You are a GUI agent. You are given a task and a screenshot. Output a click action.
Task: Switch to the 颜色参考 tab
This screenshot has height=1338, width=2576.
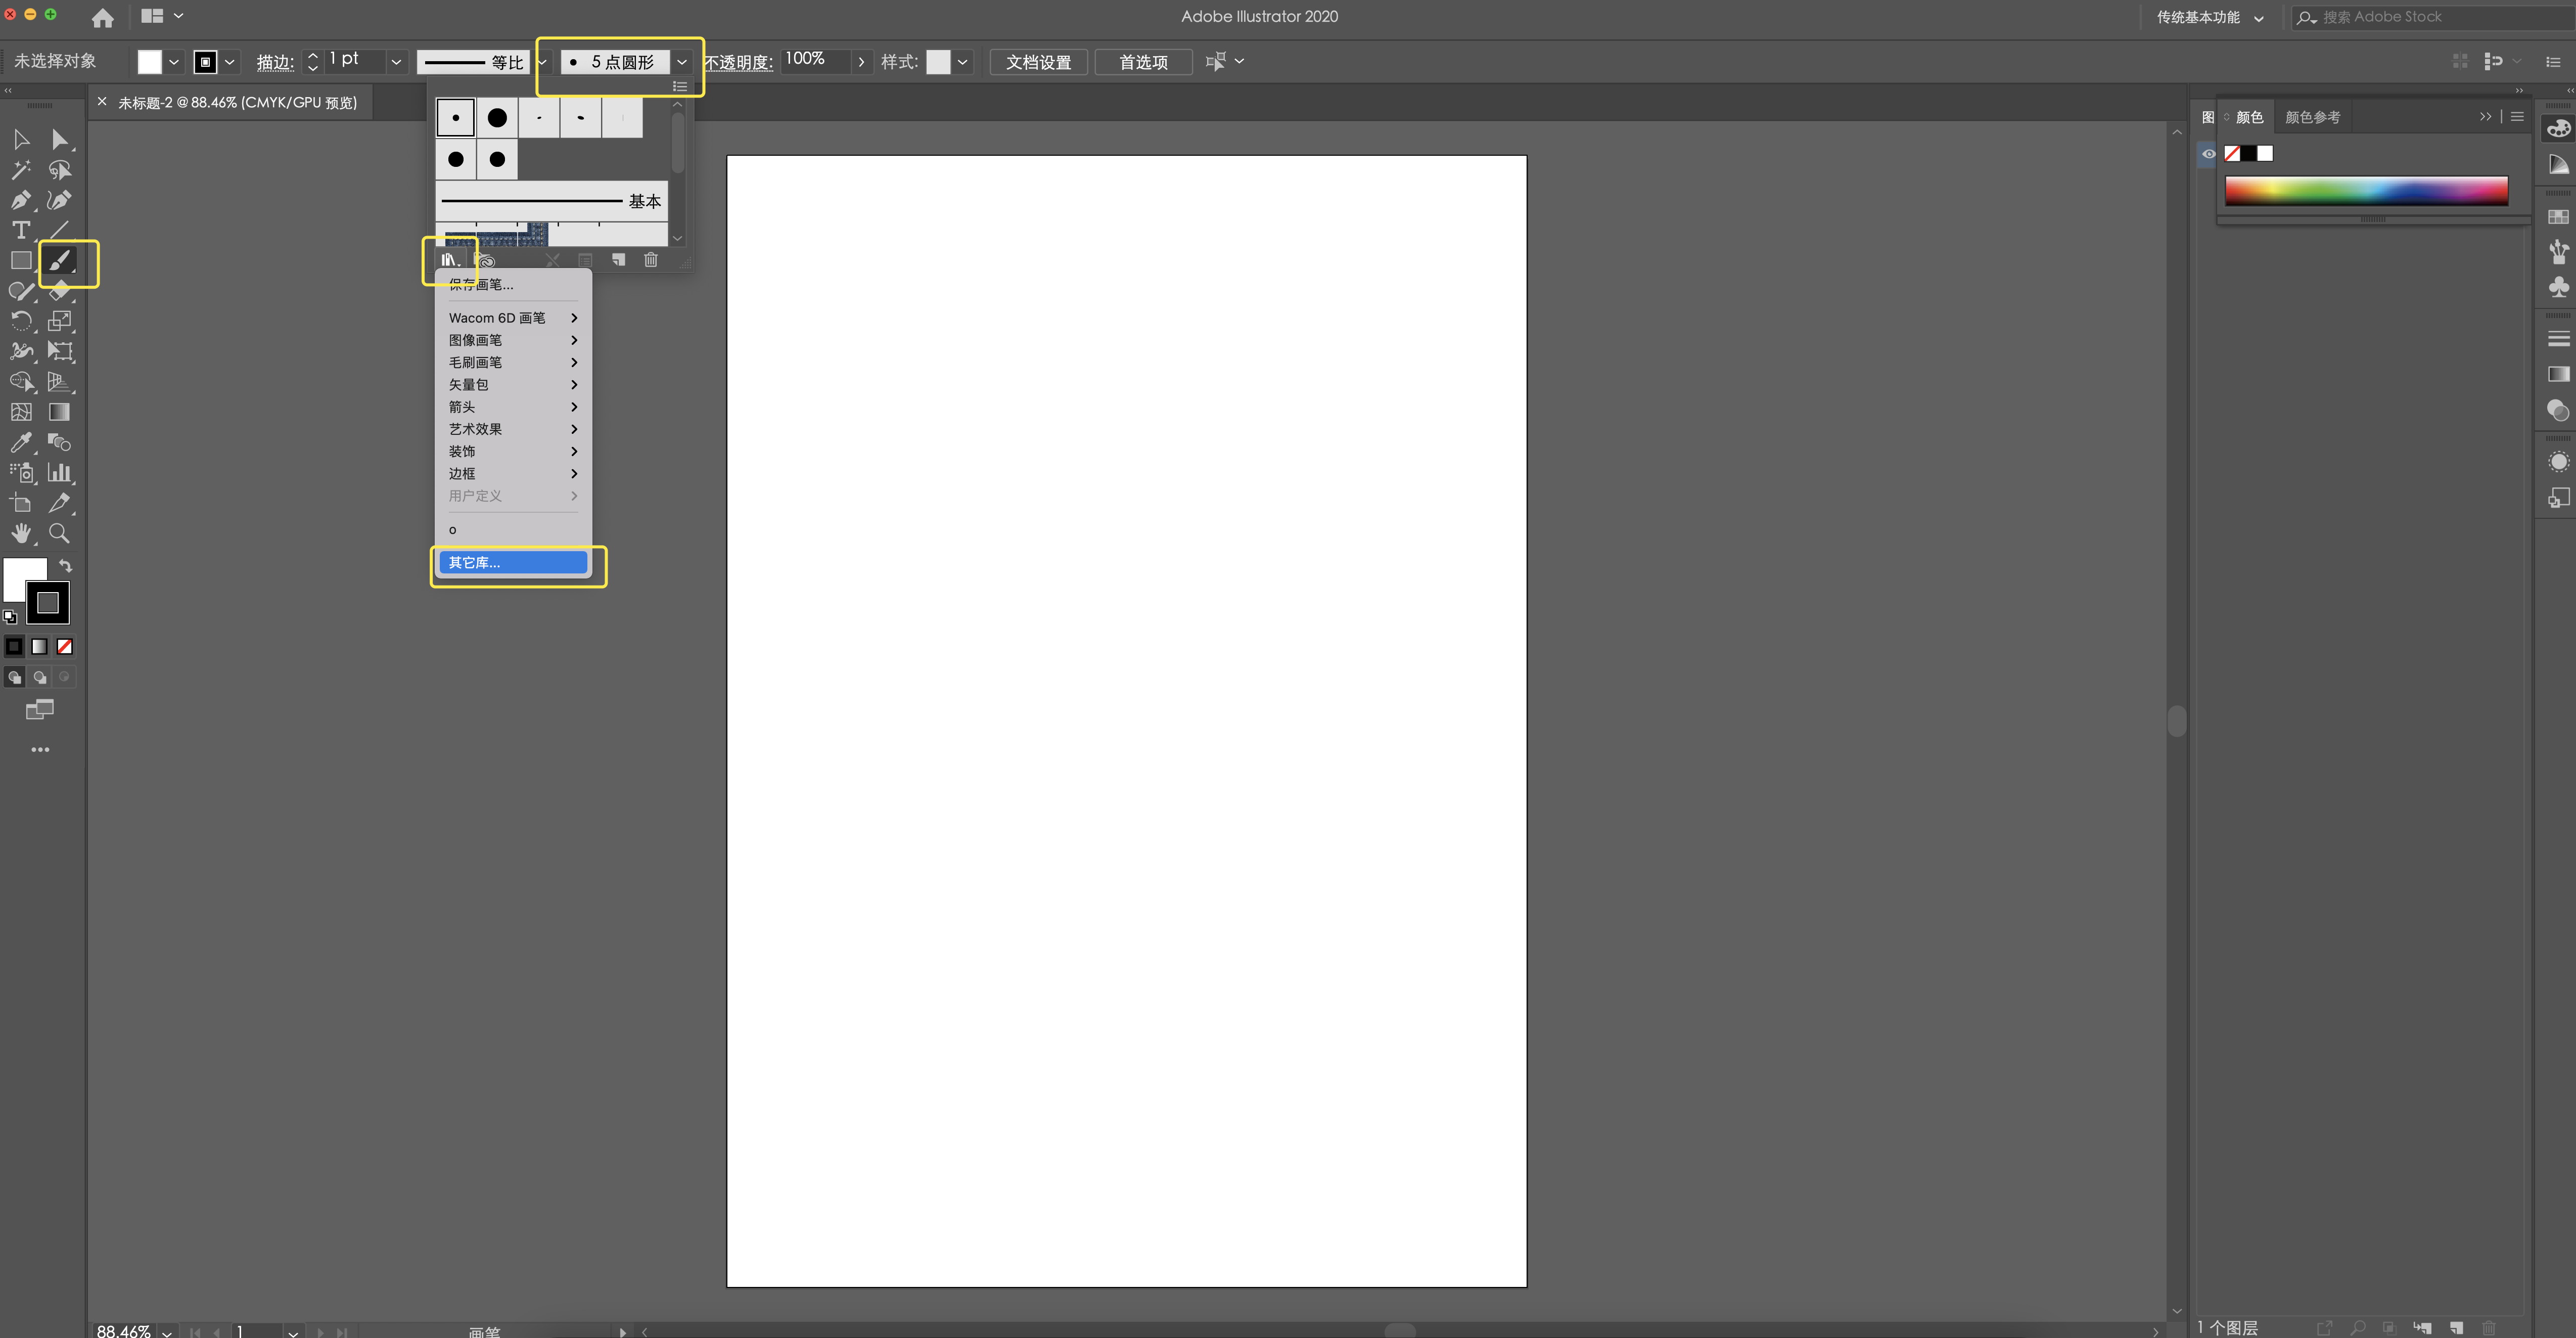click(x=2312, y=117)
